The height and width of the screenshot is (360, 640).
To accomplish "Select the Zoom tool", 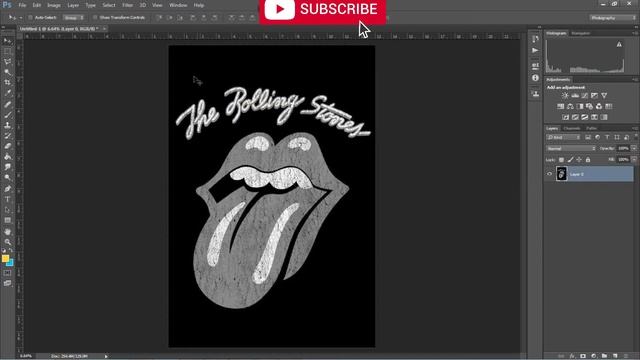I will tap(7, 242).
